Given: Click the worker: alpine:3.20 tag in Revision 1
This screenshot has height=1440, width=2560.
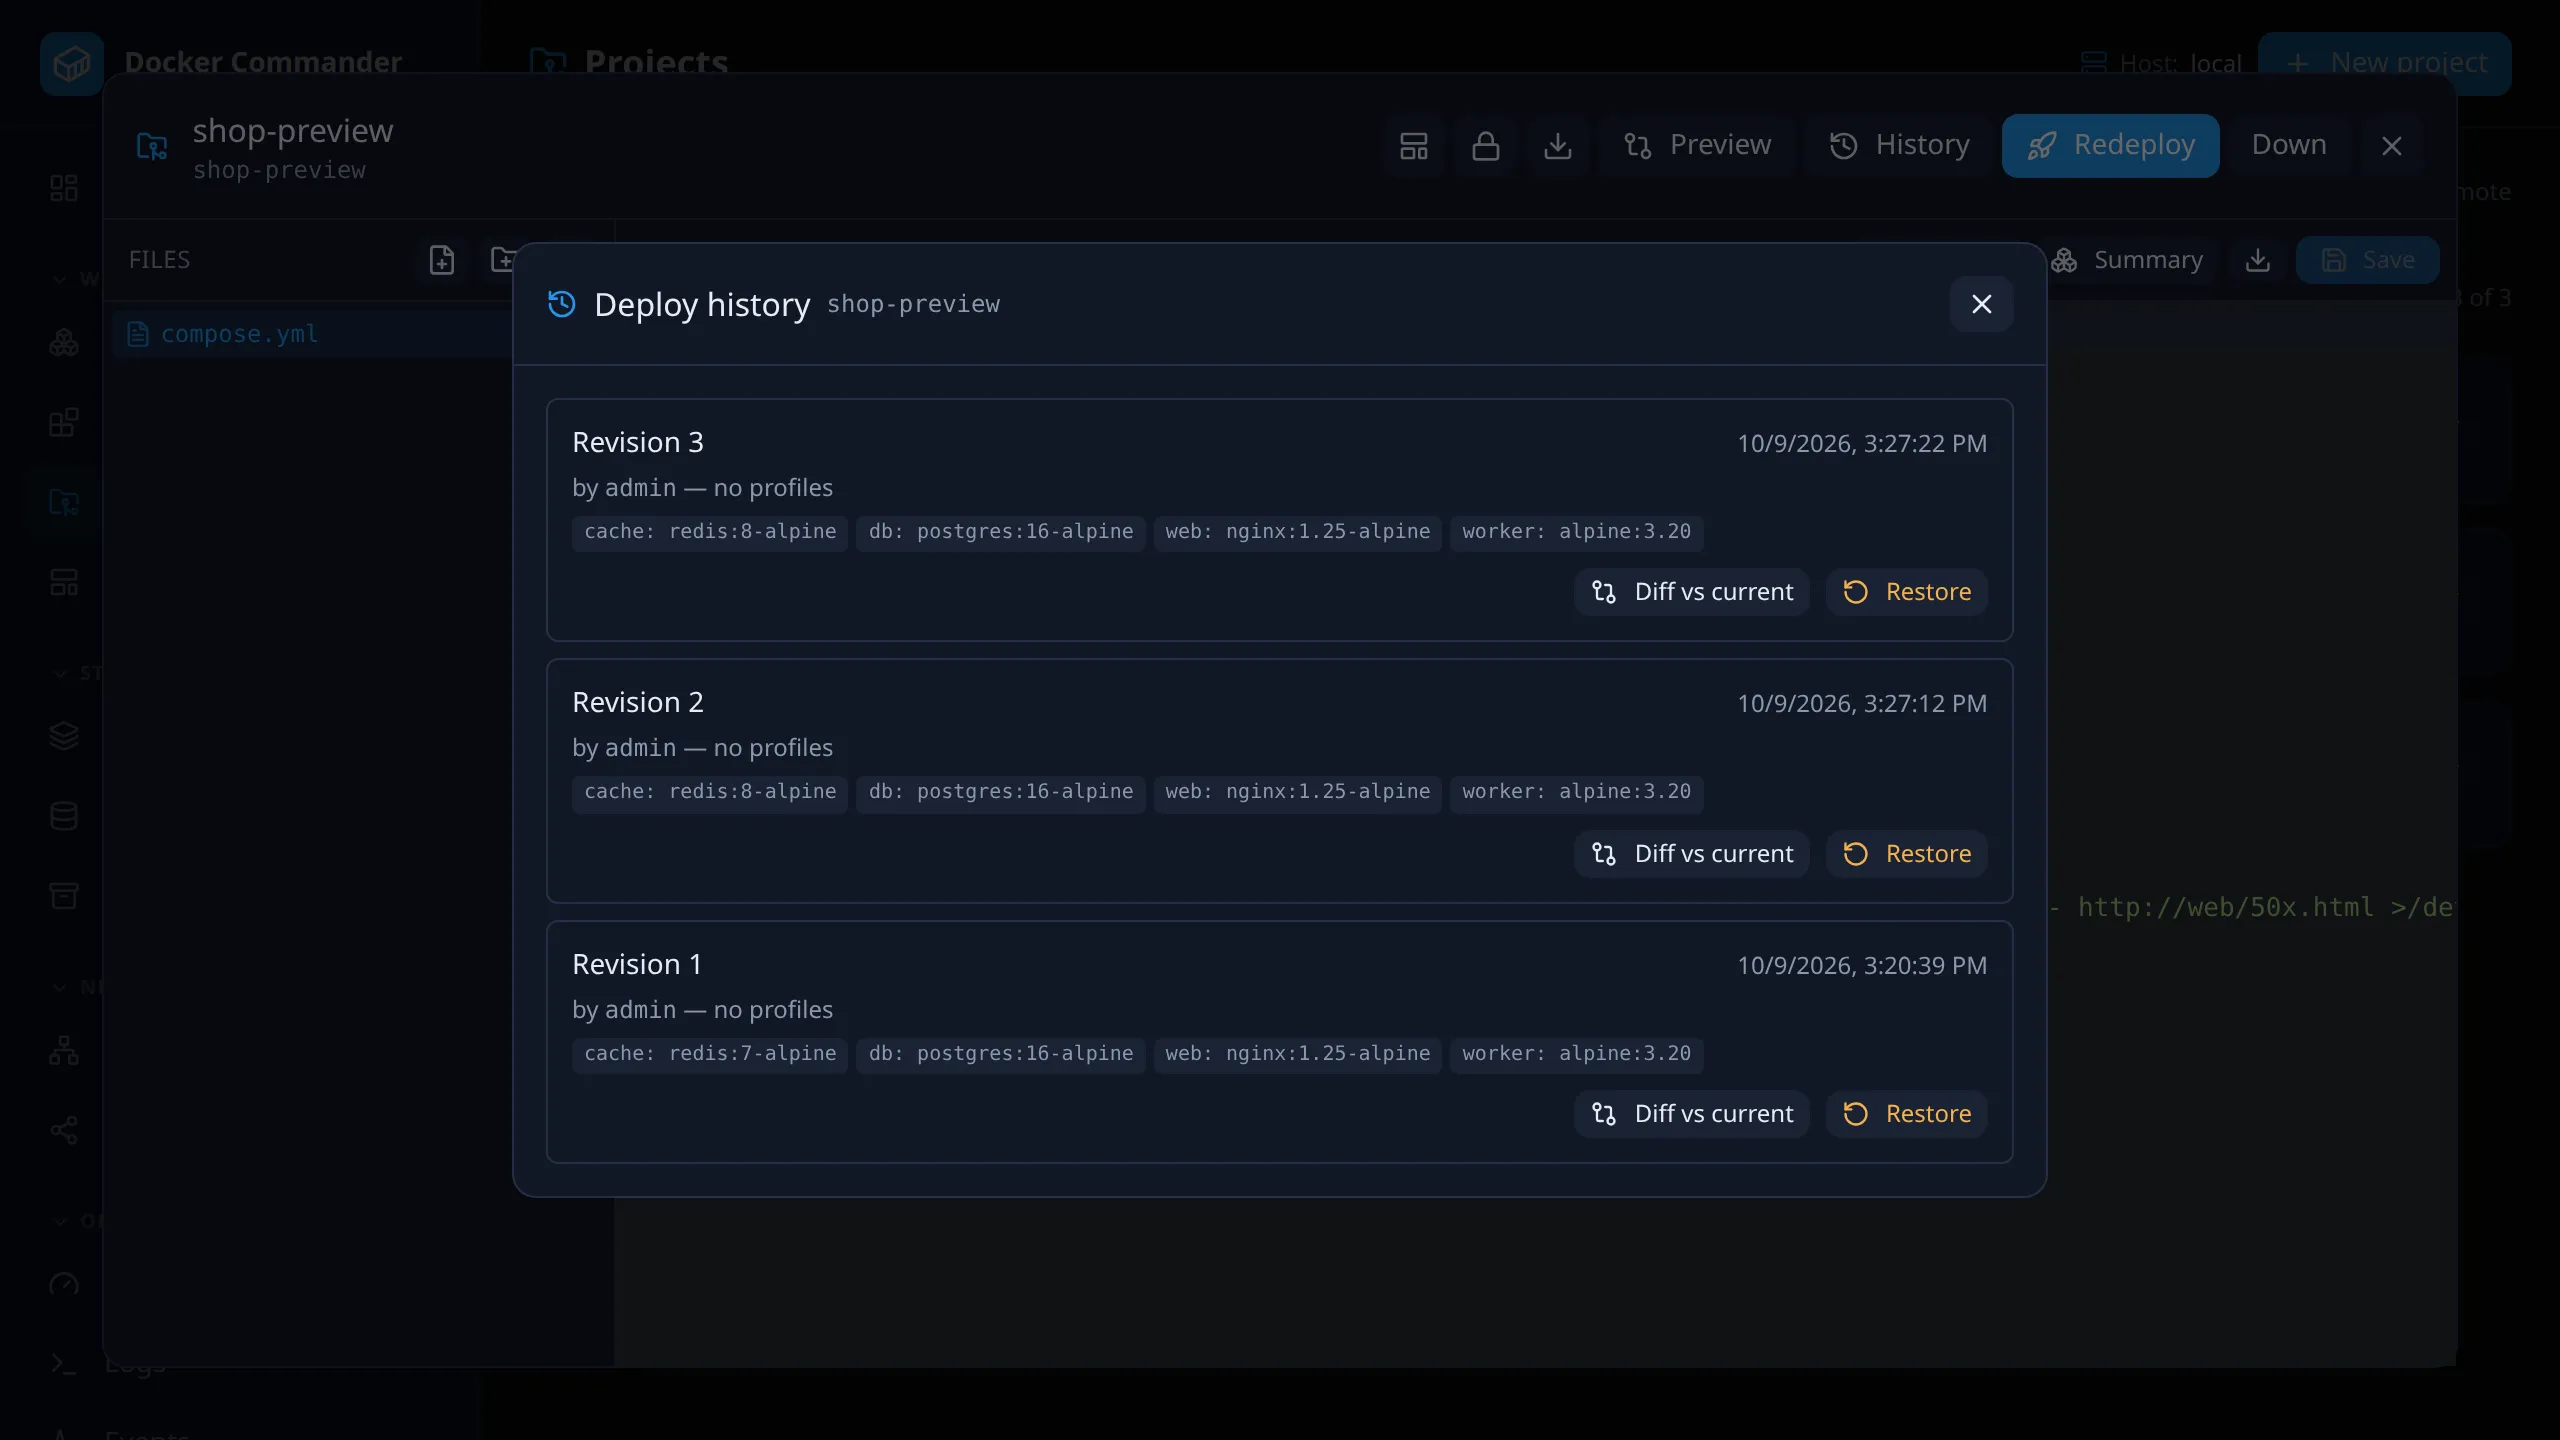Looking at the screenshot, I should coord(1576,1054).
